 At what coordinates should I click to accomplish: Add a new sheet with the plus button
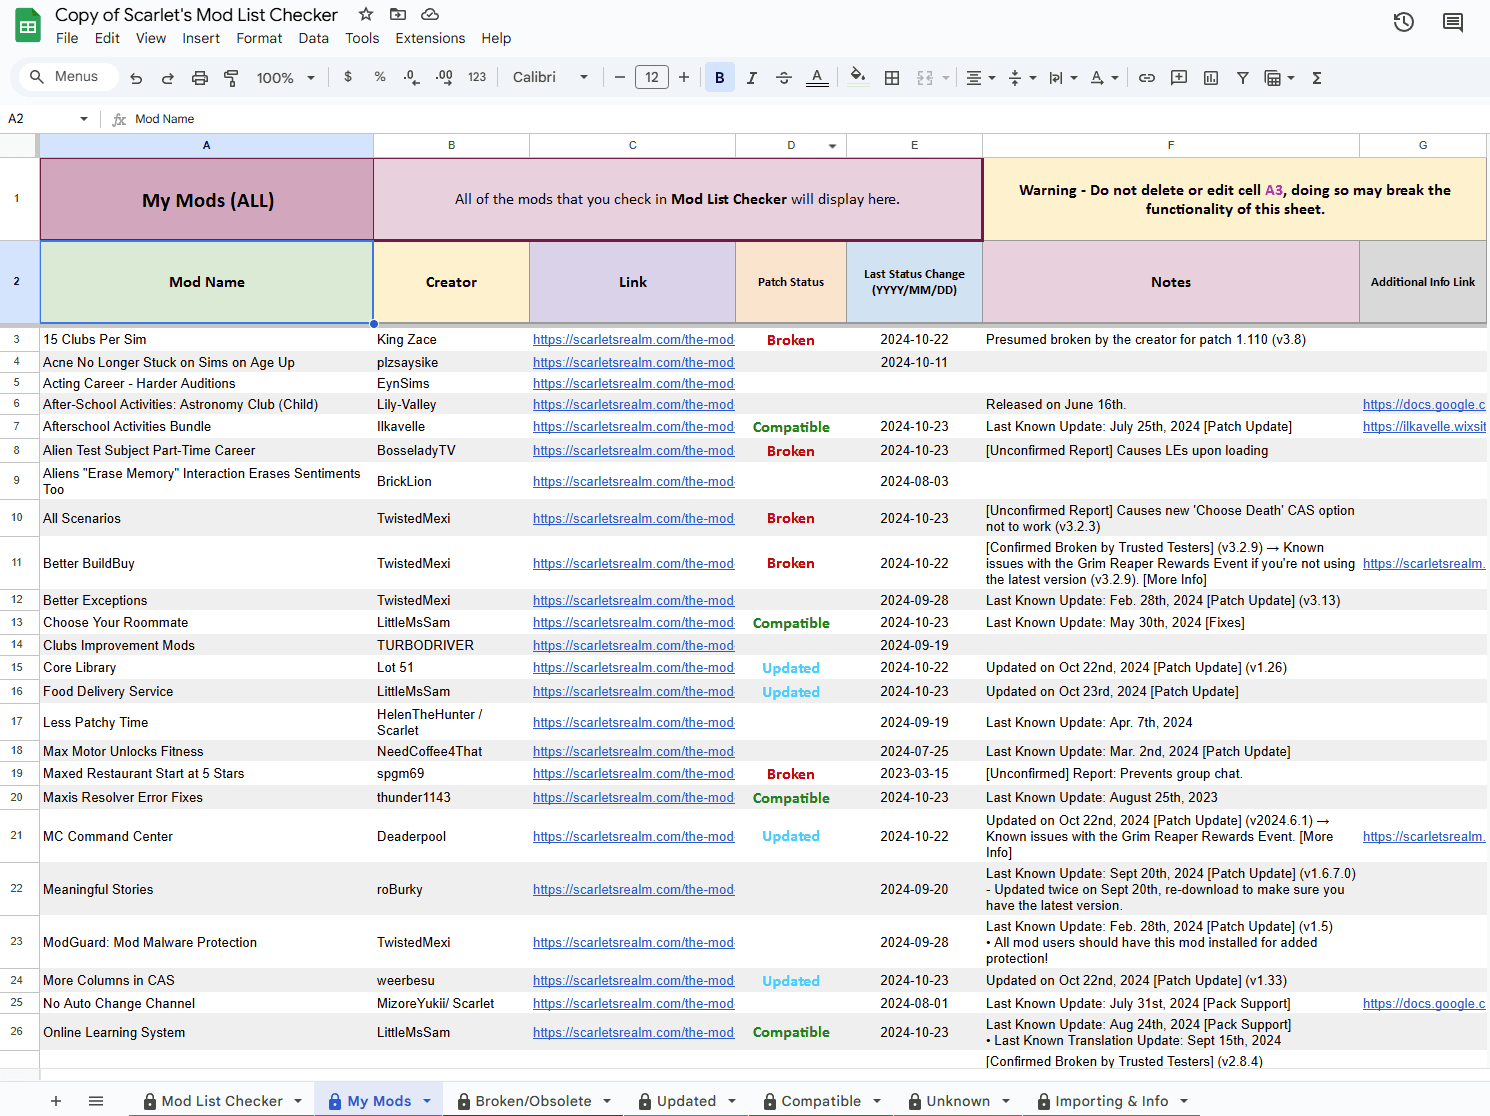point(55,1100)
